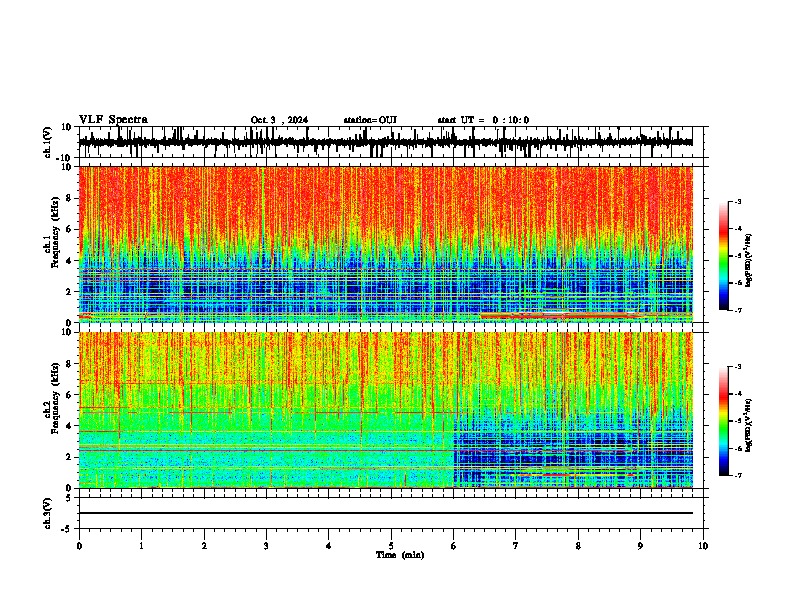Click the "9" tick on the time axis
The image size is (792, 612).
(x=640, y=546)
